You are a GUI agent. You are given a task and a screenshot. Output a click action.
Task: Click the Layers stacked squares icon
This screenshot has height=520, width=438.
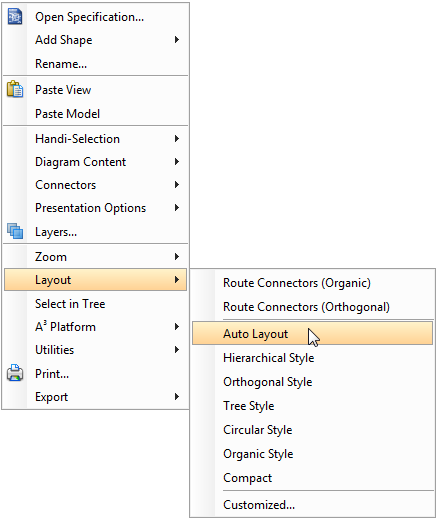click(x=15, y=231)
